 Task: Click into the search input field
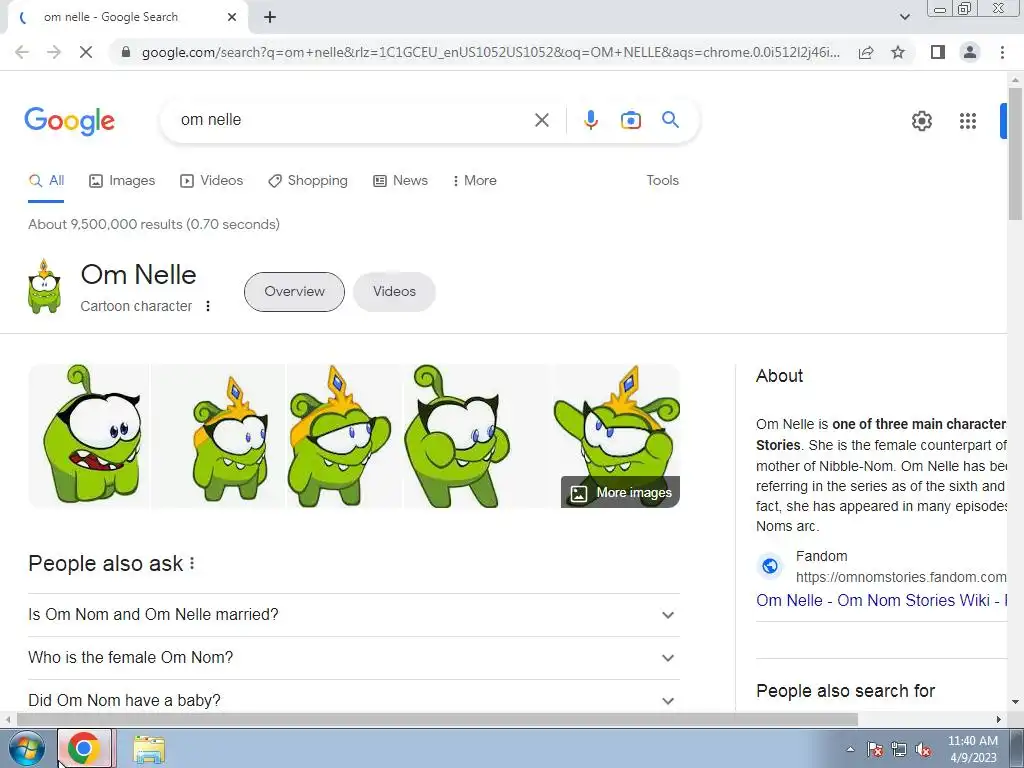click(353, 120)
